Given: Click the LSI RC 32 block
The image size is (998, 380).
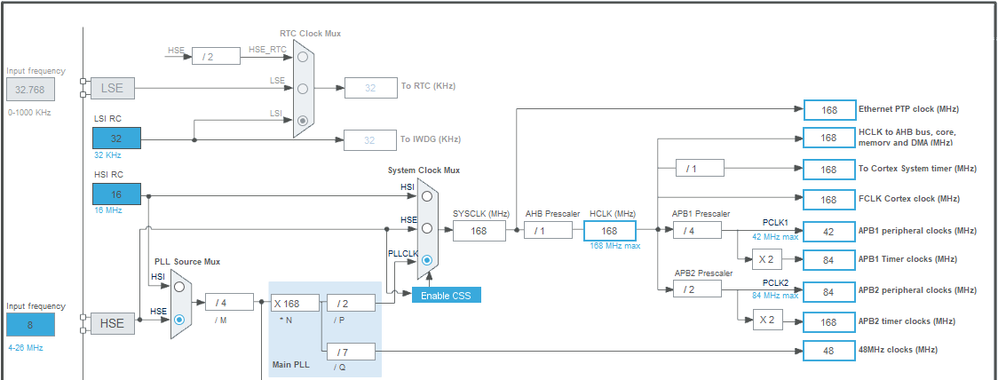Looking at the screenshot, I should [x=116, y=138].
